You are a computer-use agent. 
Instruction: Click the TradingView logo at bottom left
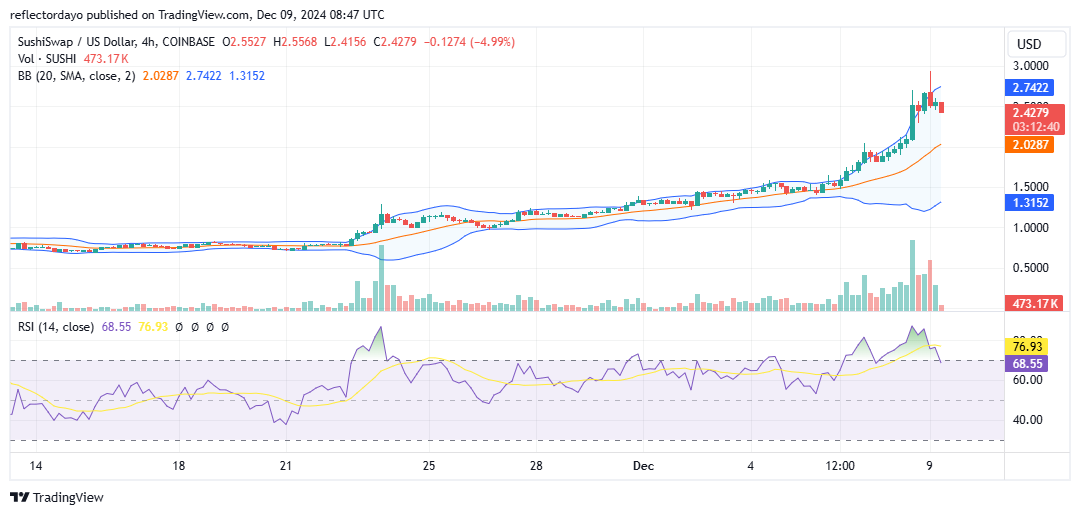coord(56,498)
